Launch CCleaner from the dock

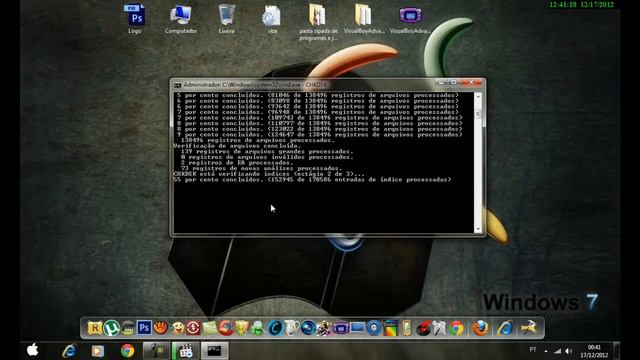(226, 328)
